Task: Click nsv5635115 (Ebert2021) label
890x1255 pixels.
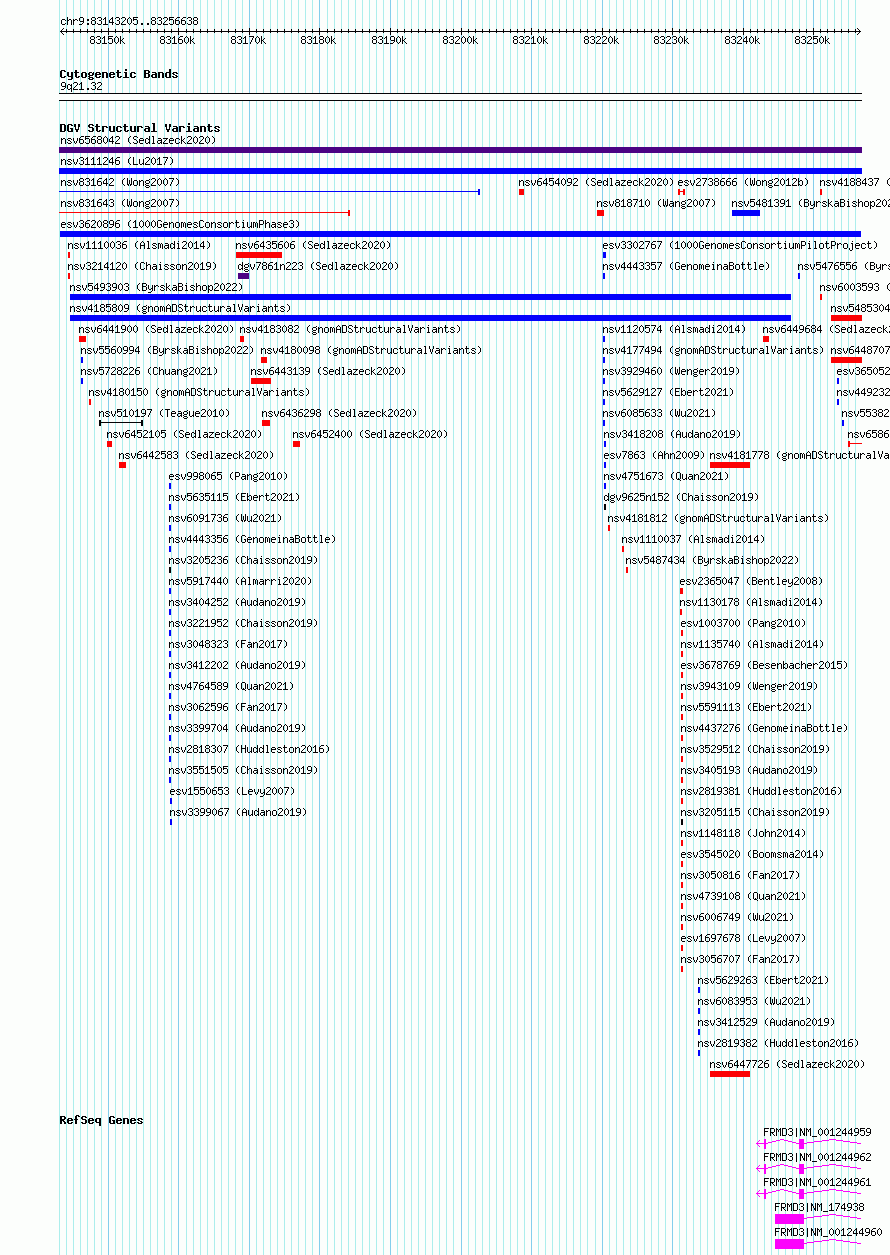Action: point(234,497)
